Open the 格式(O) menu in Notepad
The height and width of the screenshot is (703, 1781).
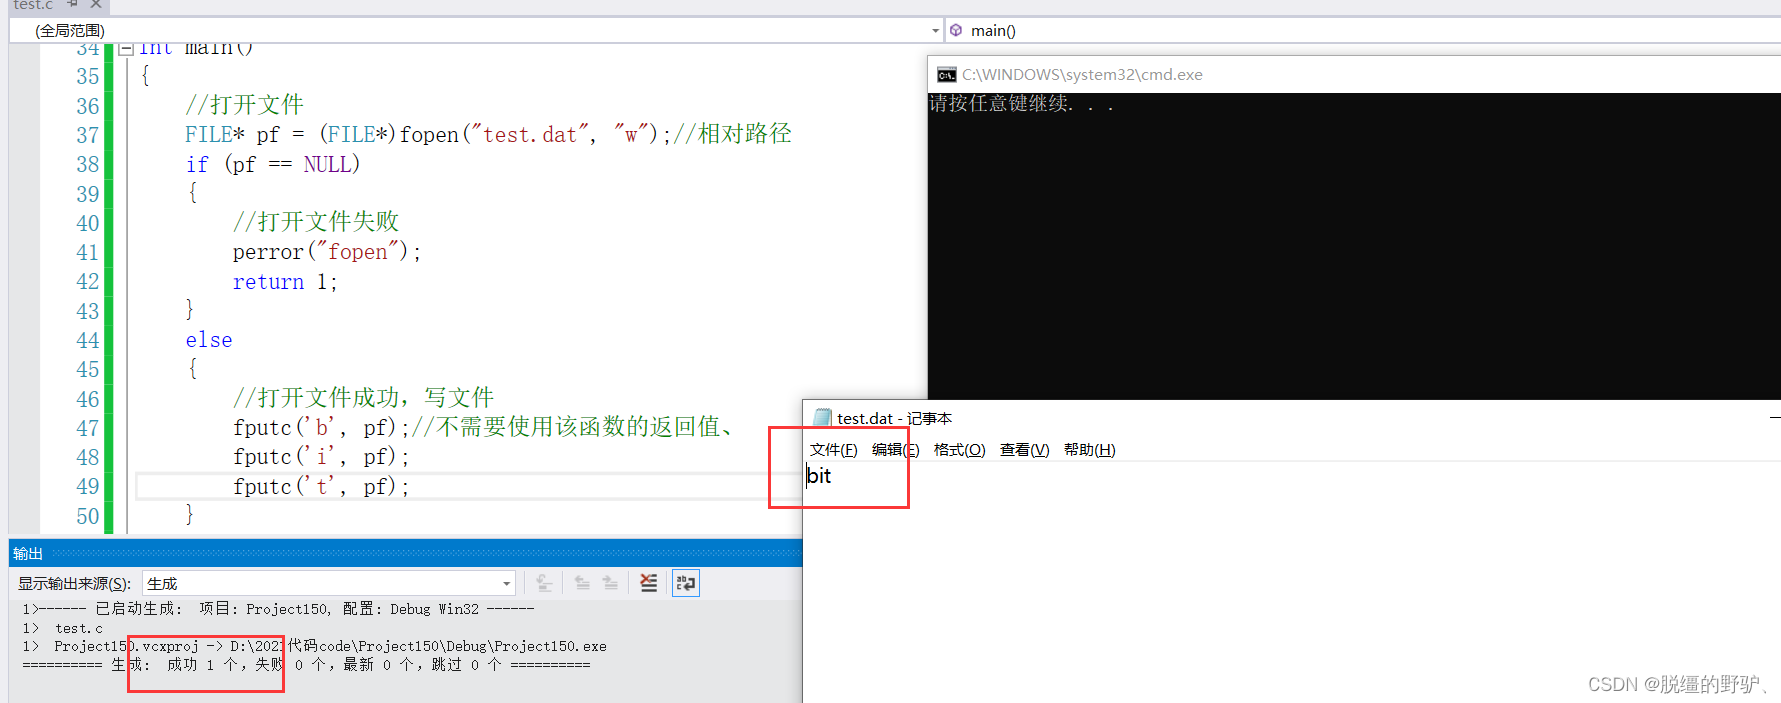959,450
